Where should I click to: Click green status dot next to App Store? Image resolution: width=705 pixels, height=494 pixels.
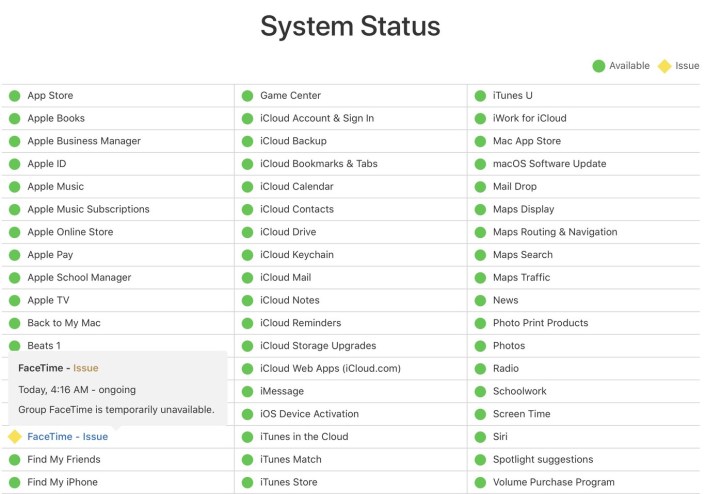click(14, 96)
